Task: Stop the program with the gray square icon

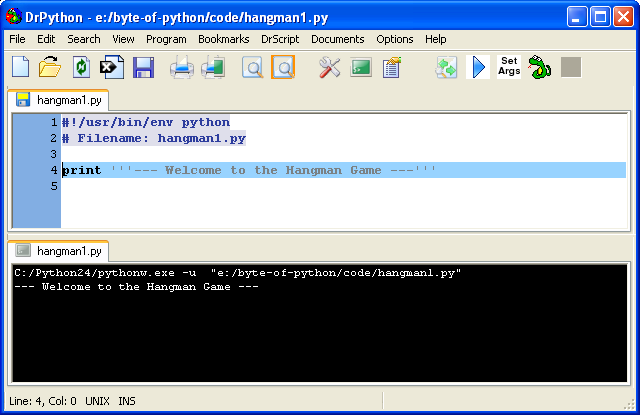Action: pyautogui.click(x=571, y=67)
